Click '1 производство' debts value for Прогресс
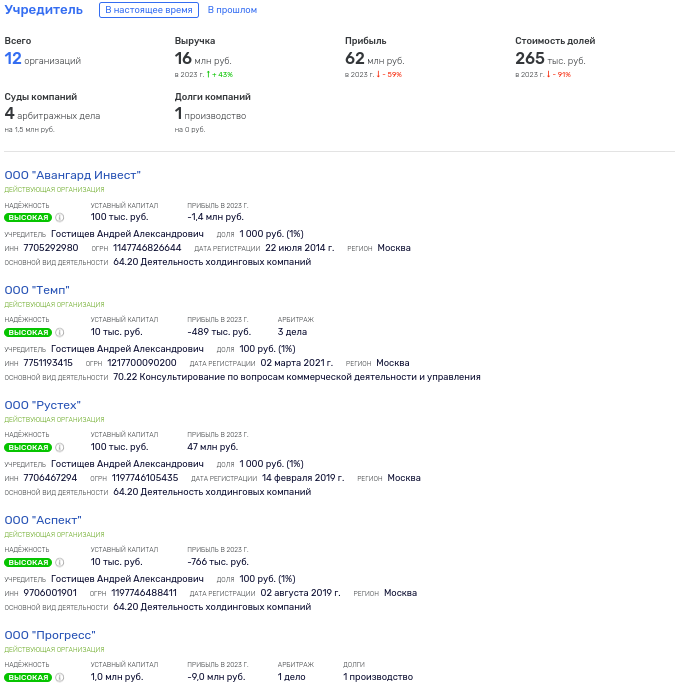677x688 pixels. point(377,677)
